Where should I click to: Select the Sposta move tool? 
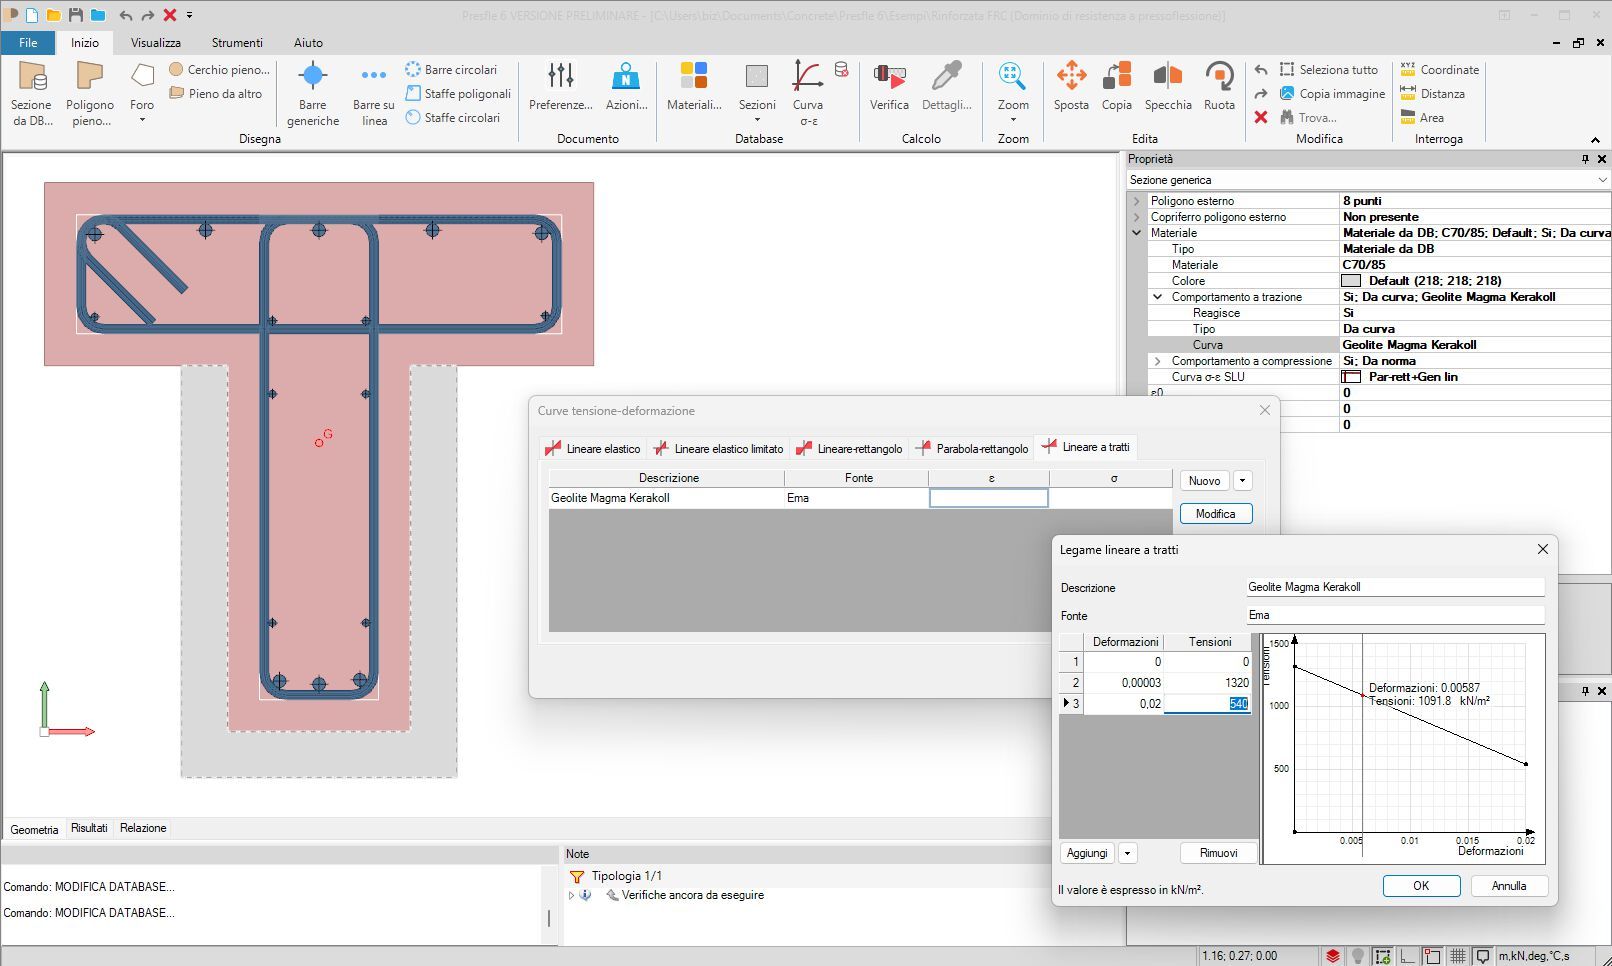(1071, 87)
